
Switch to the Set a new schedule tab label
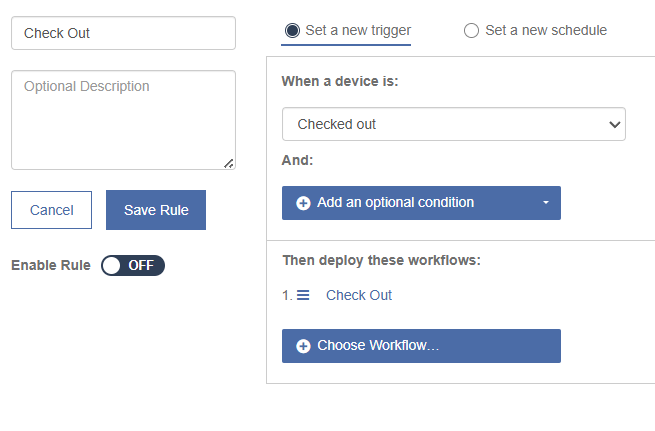(x=546, y=30)
